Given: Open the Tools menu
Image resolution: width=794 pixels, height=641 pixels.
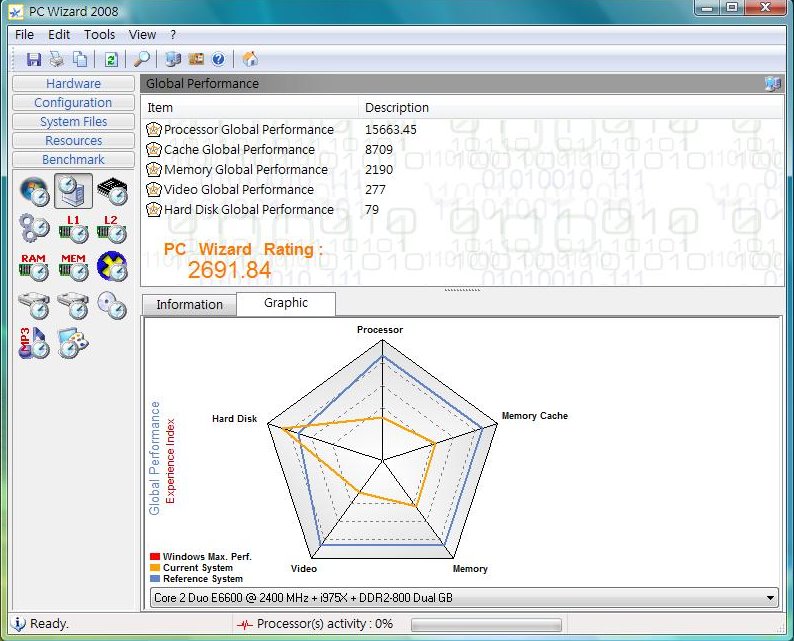Looking at the screenshot, I should tap(99, 34).
